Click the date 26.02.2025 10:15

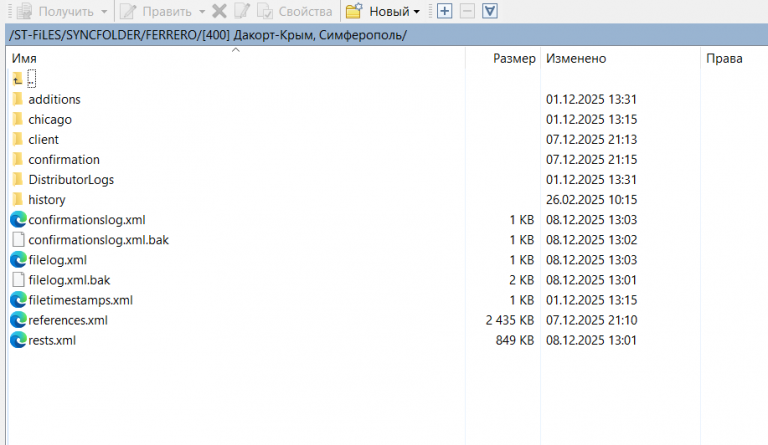[591, 200]
